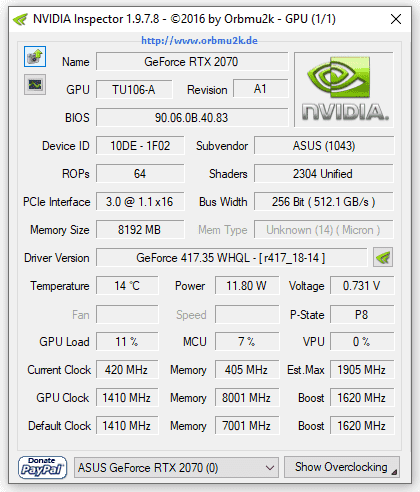This screenshot has height=492, width=420.
Task: Open the hardware monitor graph icon
Action: coord(35,84)
